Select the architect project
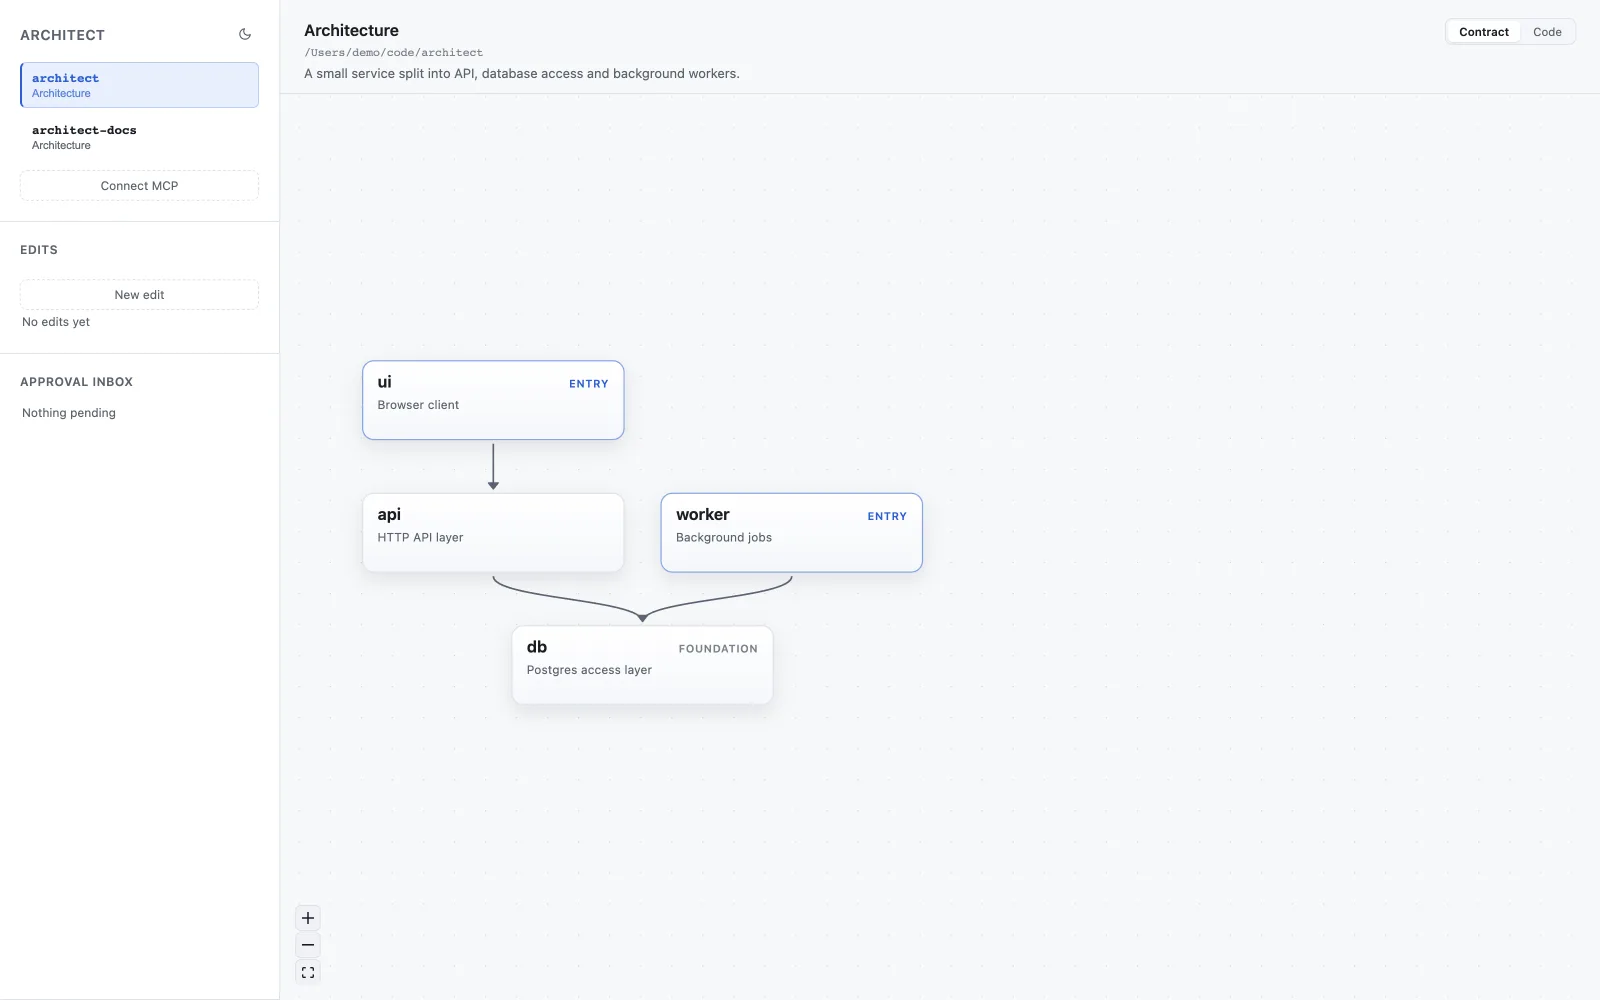The width and height of the screenshot is (1600, 1000). [x=139, y=85]
